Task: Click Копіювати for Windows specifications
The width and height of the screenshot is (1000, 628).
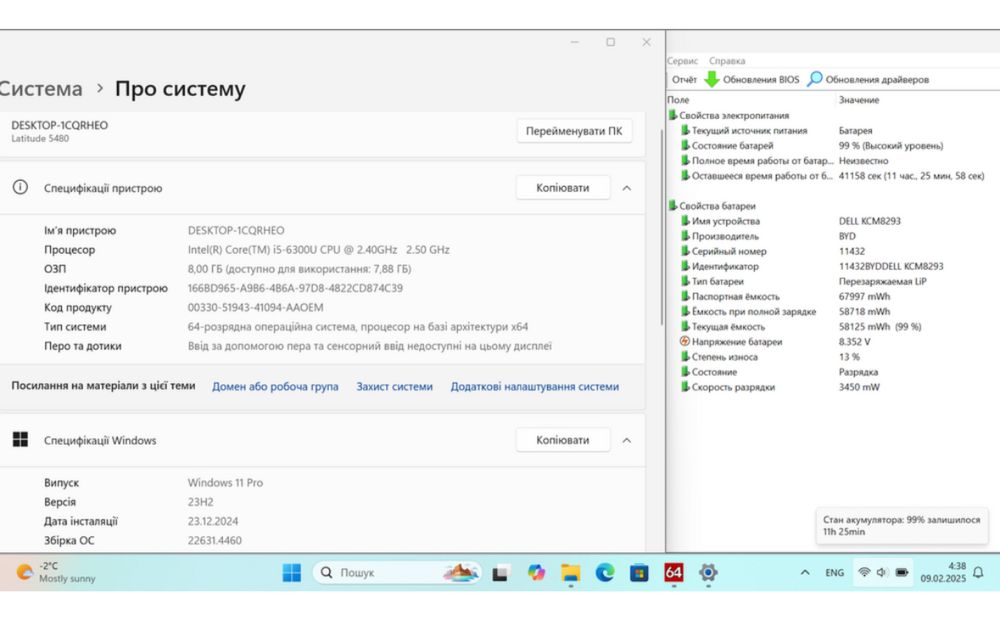Action: click(562, 440)
